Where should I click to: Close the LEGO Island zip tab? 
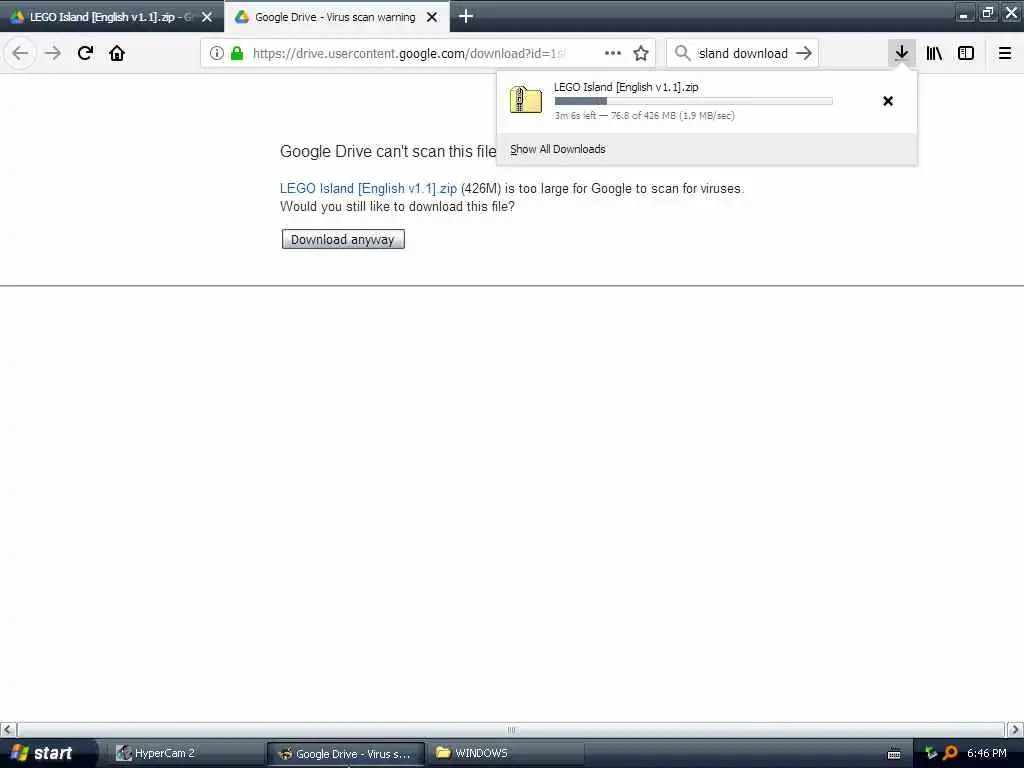click(x=207, y=17)
